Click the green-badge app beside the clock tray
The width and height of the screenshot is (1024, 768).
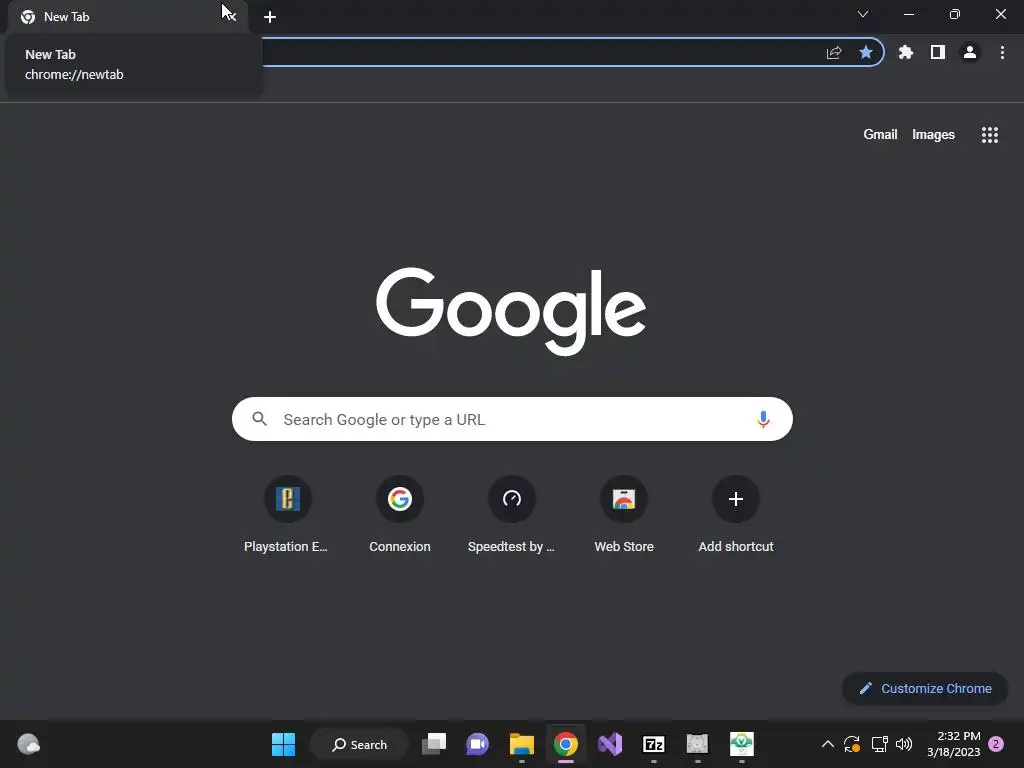pyautogui.click(x=741, y=744)
